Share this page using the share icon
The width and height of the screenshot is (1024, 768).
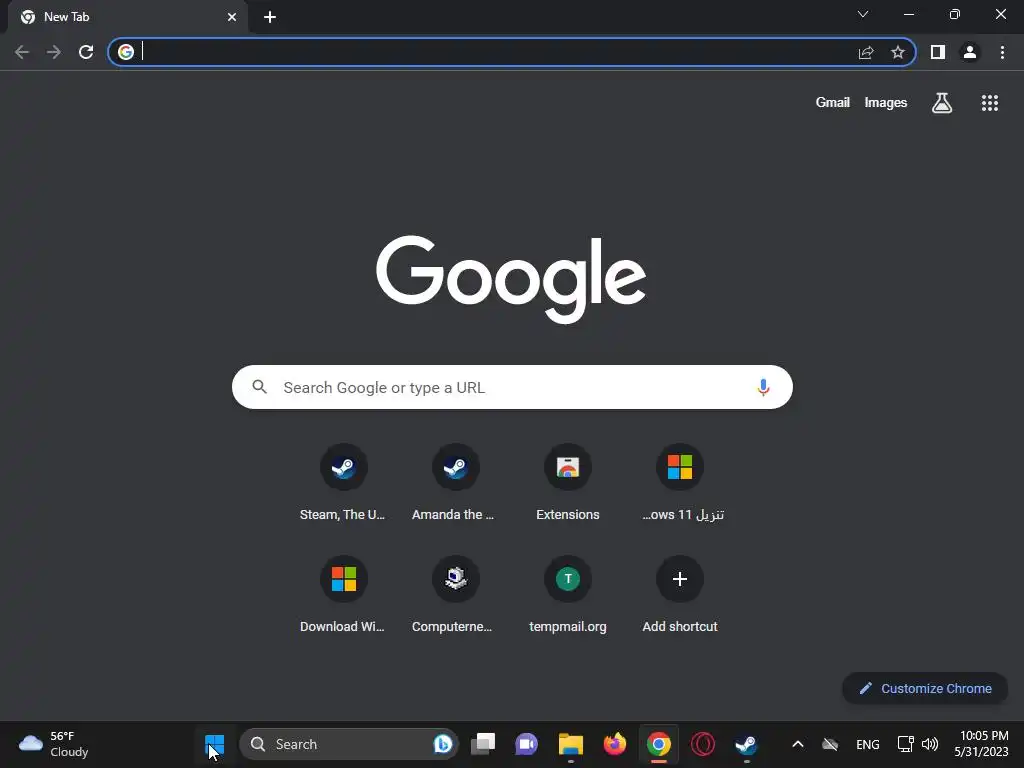[x=866, y=52]
